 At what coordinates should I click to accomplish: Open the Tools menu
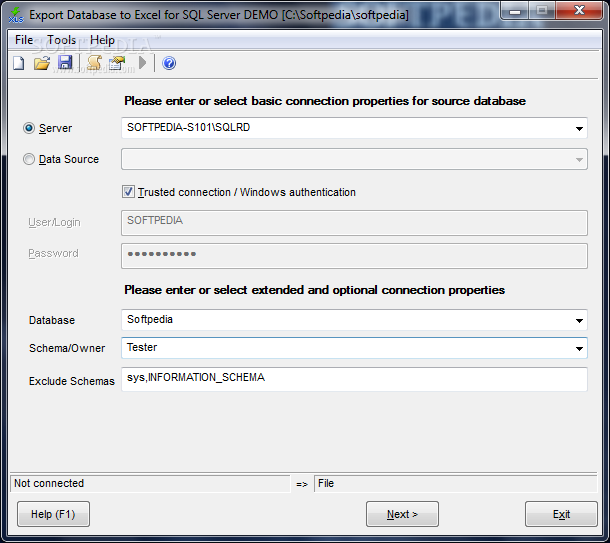61,40
